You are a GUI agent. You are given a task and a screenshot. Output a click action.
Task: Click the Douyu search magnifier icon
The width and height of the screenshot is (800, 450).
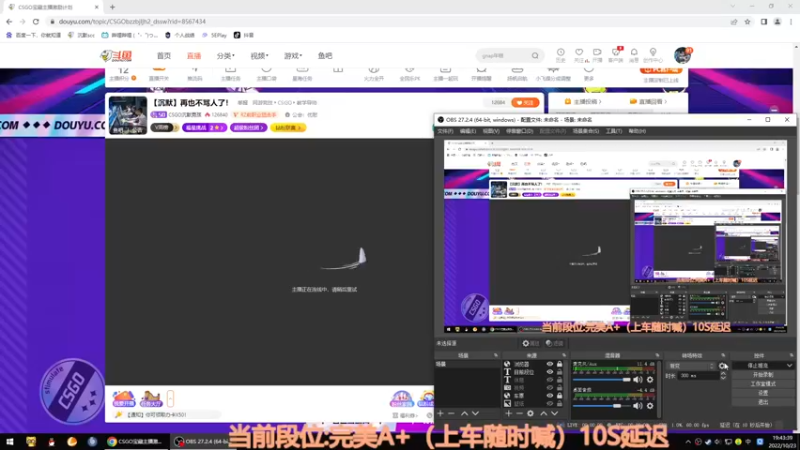click(535, 56)
